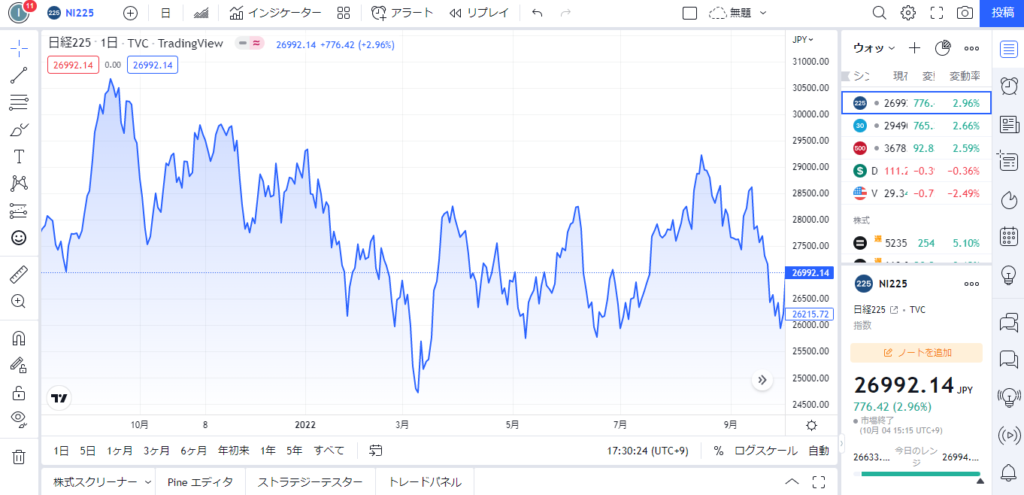Toggle 自動 auto scale

[x=818, y=451]
